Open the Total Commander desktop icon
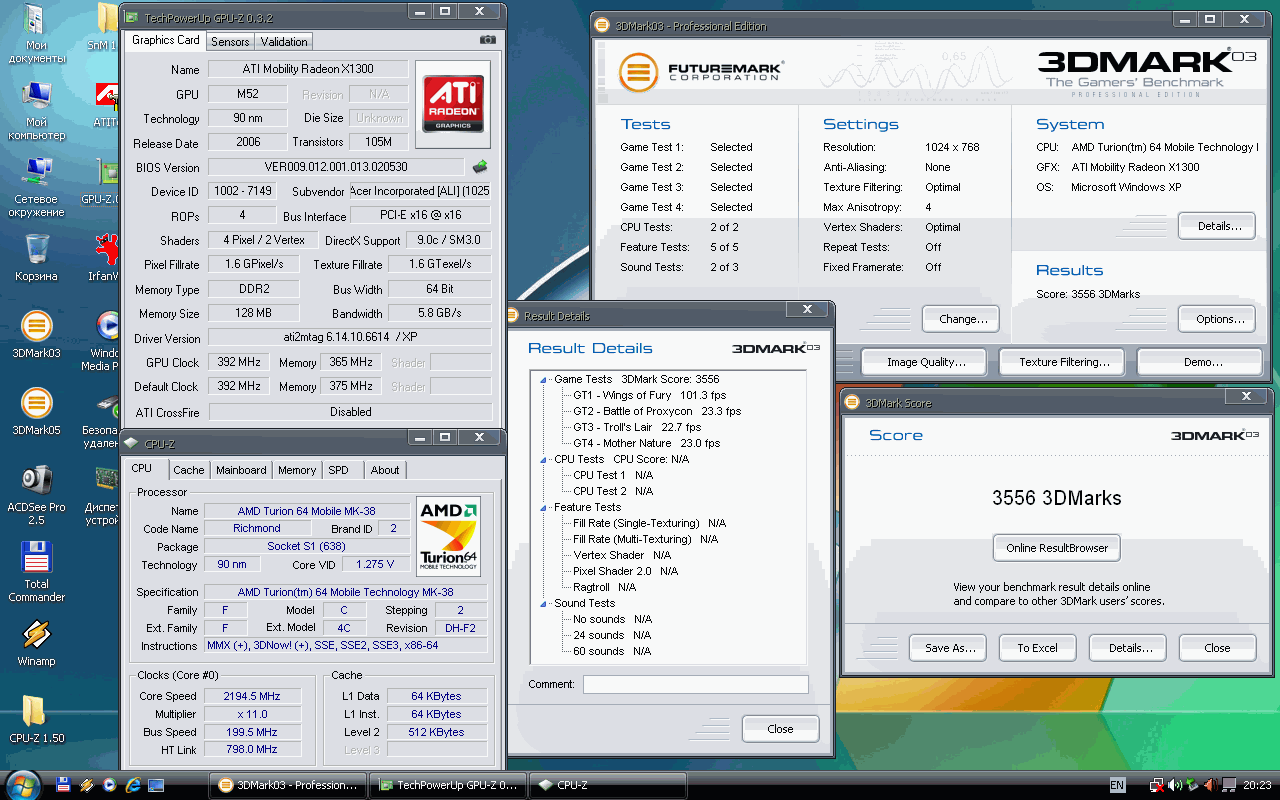Screen dimensions: 1280x800 [37, 571]
